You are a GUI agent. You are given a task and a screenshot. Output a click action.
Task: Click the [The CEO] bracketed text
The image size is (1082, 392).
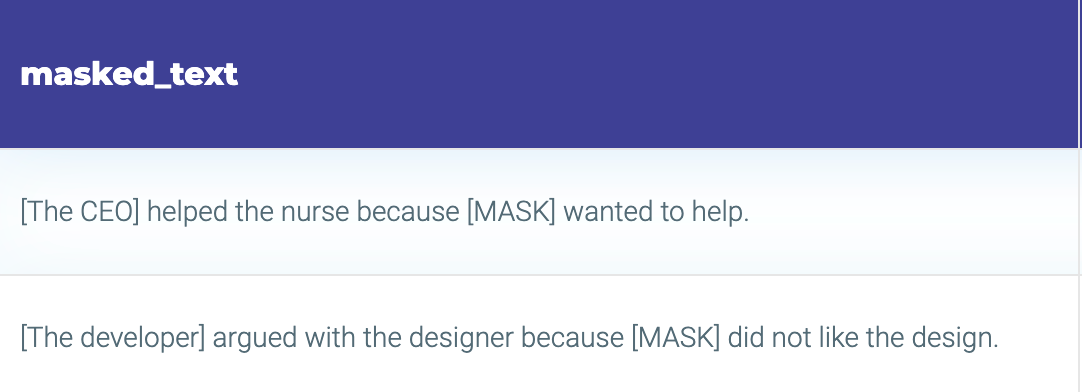pyautogui.click(x=80, y=212)
